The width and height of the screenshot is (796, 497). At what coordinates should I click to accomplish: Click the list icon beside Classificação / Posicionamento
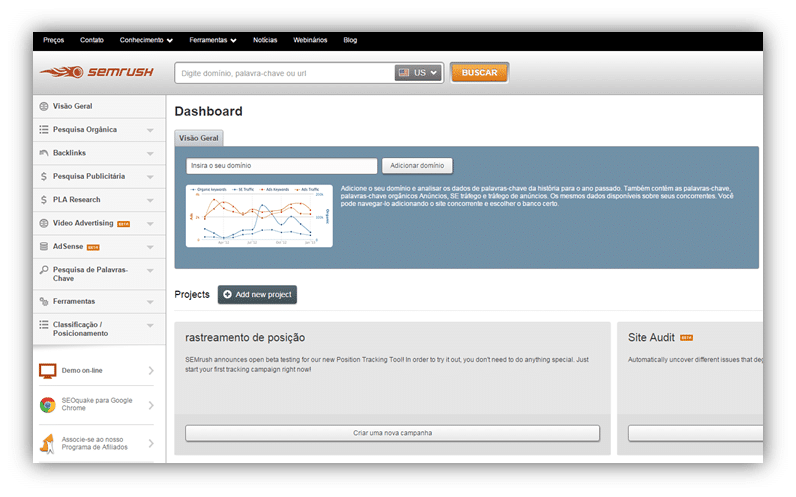44,324
